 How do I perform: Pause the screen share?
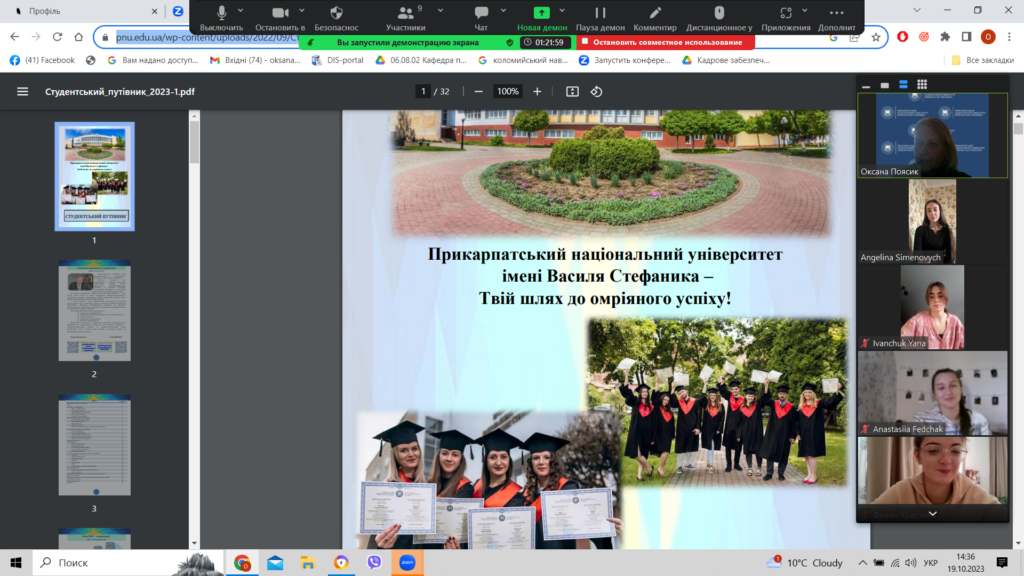pos(600,14)
